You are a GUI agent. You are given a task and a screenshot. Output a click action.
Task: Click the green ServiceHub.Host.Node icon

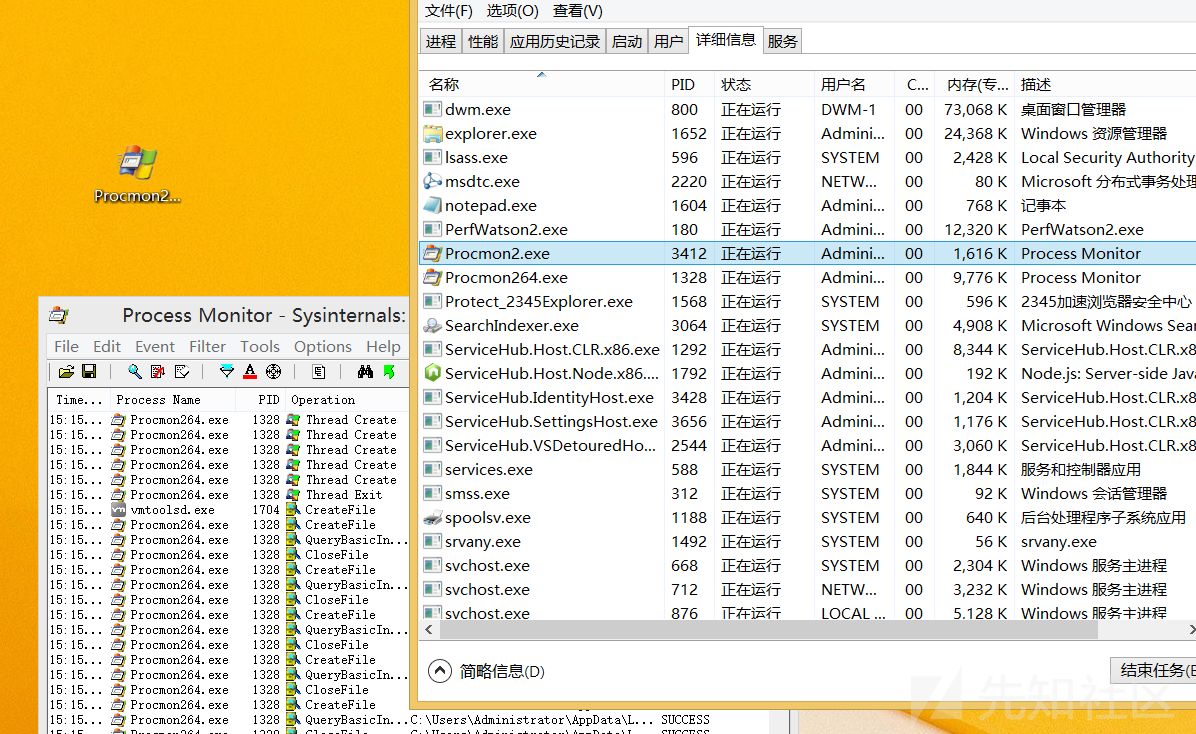coord(432,373)
